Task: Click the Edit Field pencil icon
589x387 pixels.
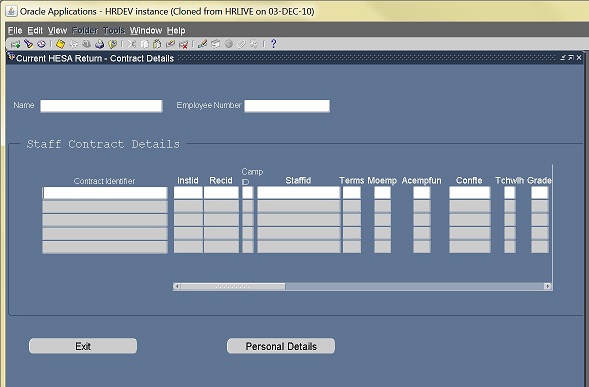Action: click(202, 44)
